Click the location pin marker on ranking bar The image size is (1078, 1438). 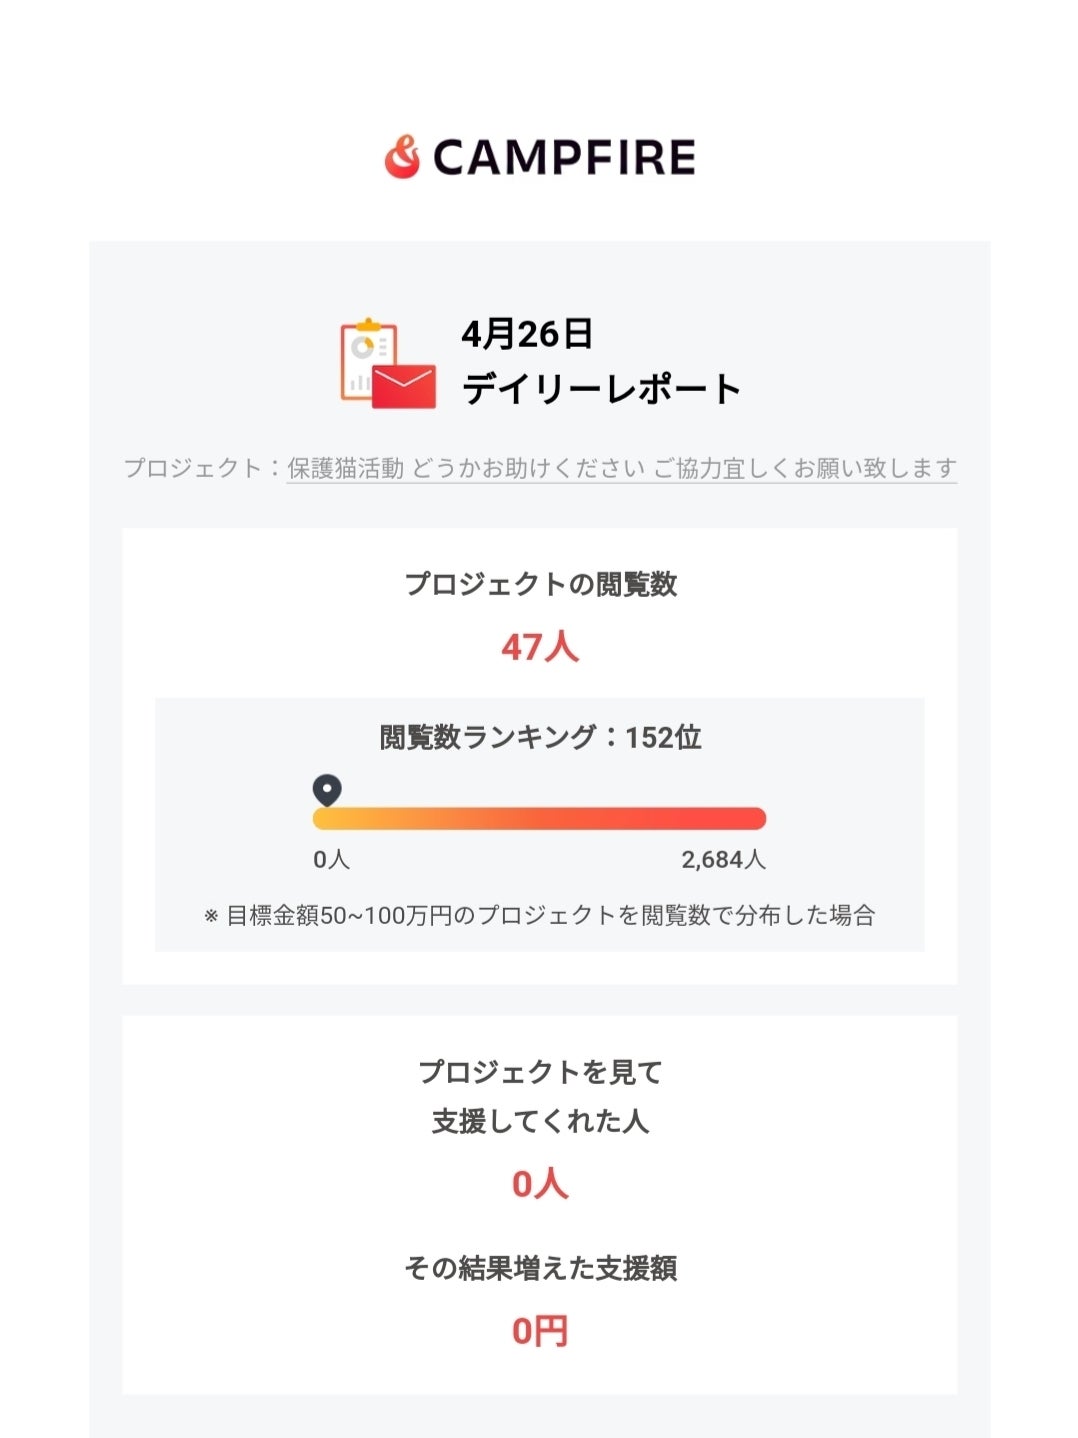tap(327, 790)
